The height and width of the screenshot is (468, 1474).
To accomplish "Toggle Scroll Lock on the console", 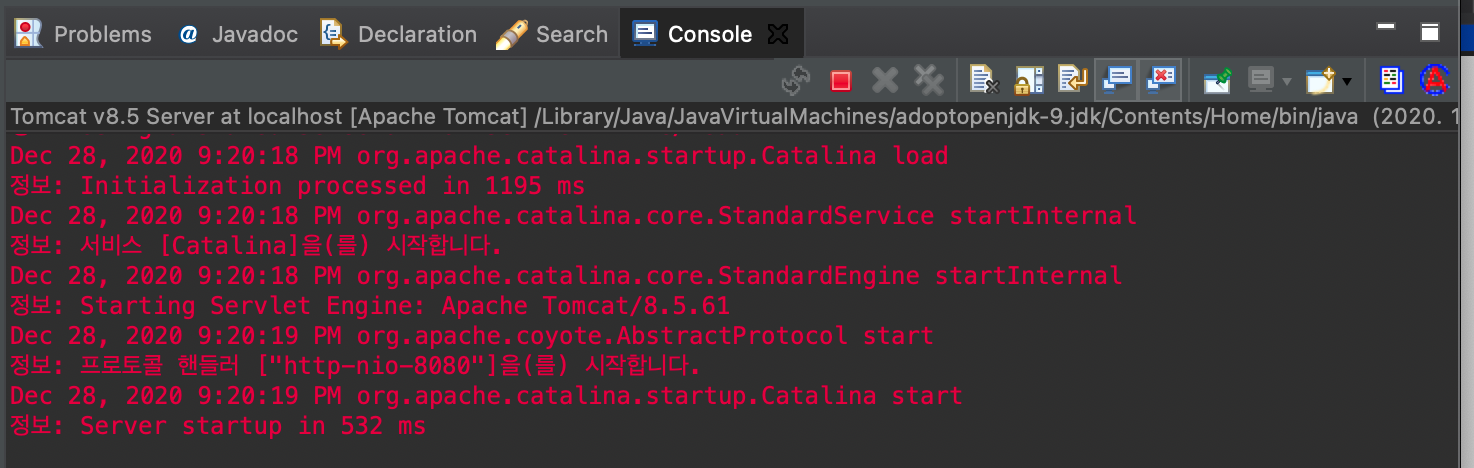I will coord(1029,80).
